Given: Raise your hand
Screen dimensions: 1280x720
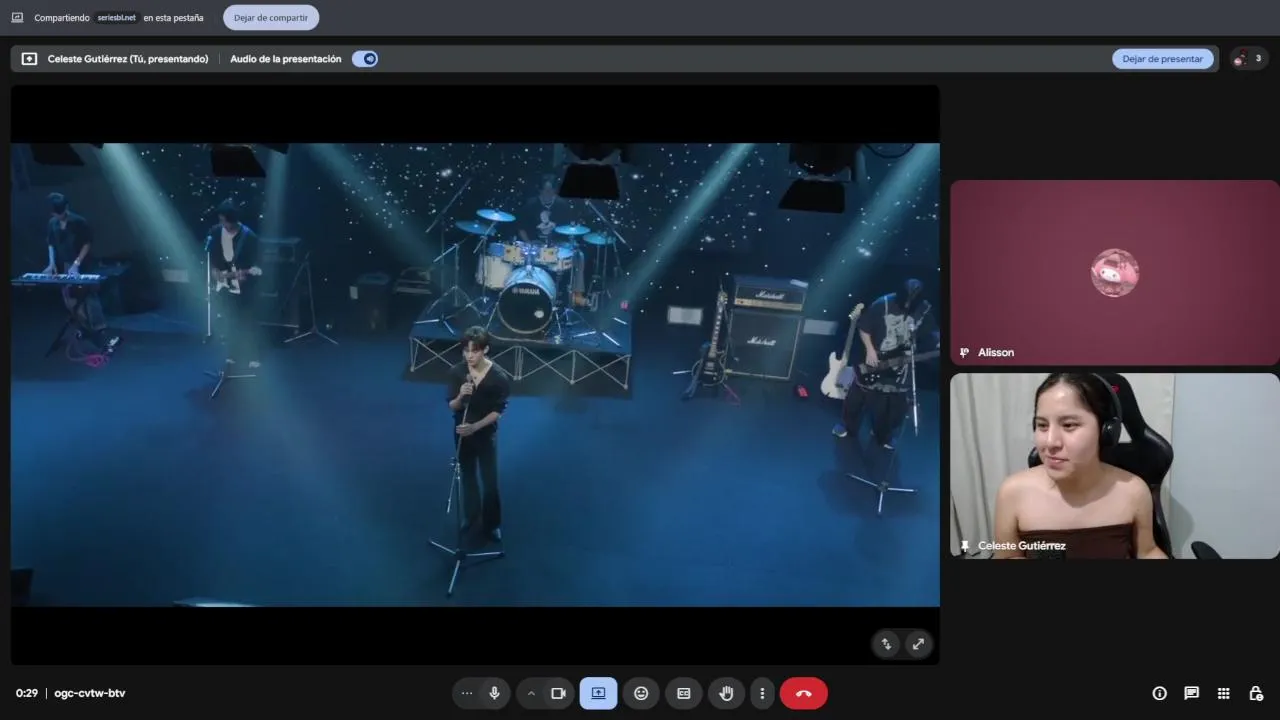Looking at the screenshot, I should (727, 693).
